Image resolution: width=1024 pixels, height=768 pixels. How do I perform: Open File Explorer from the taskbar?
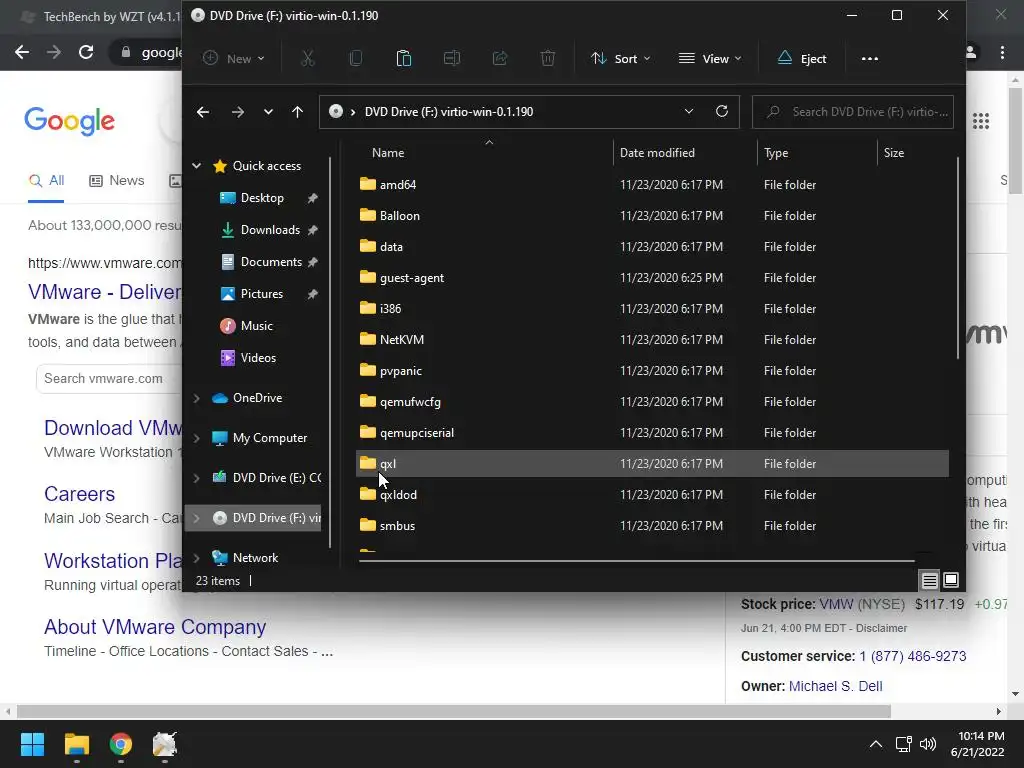(76, 744)
